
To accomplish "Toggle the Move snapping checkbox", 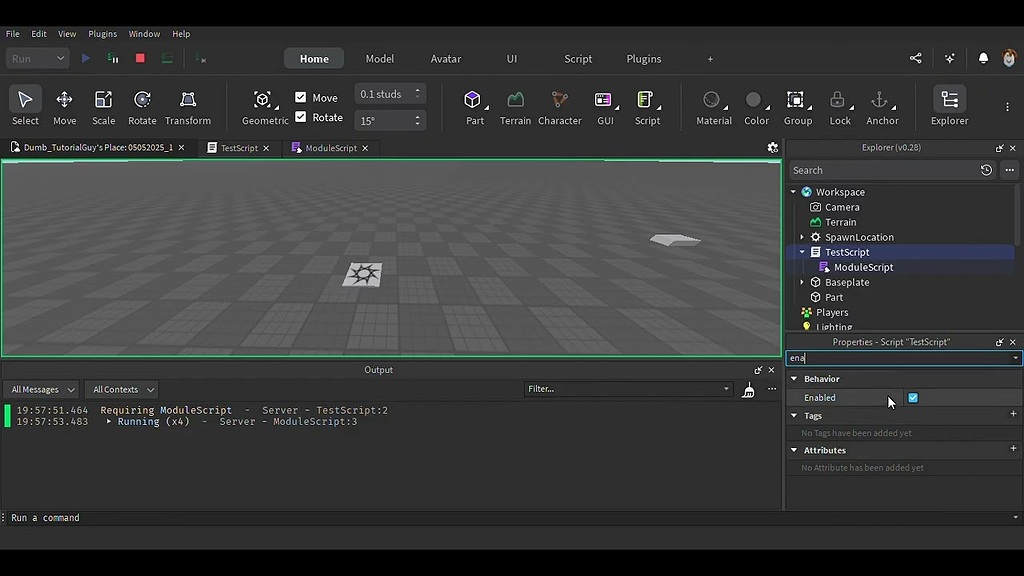I will [x=301, y=98].
